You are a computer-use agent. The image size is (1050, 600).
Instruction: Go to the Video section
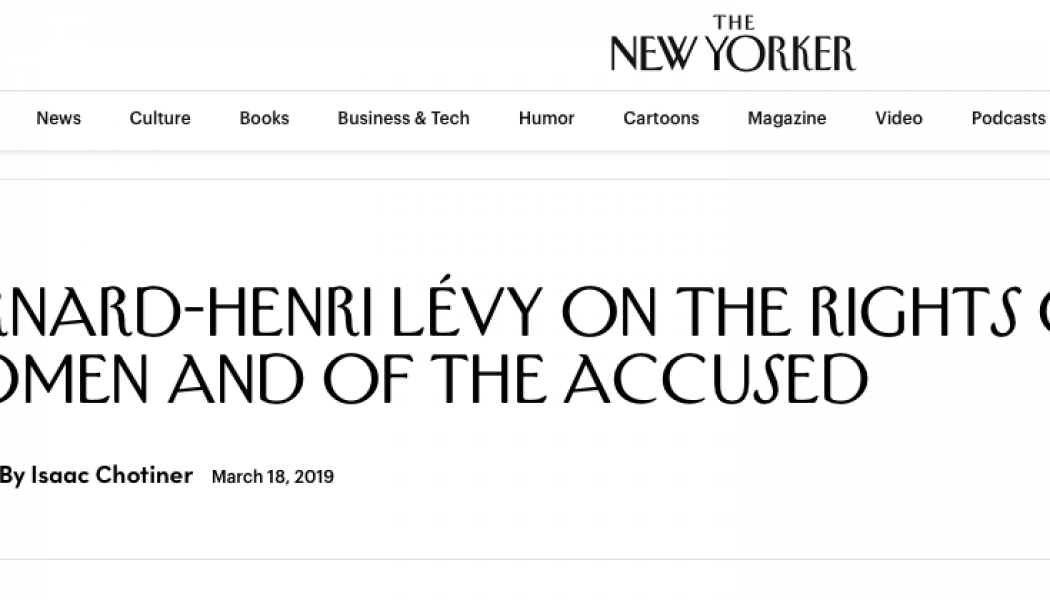click(899, 118)
